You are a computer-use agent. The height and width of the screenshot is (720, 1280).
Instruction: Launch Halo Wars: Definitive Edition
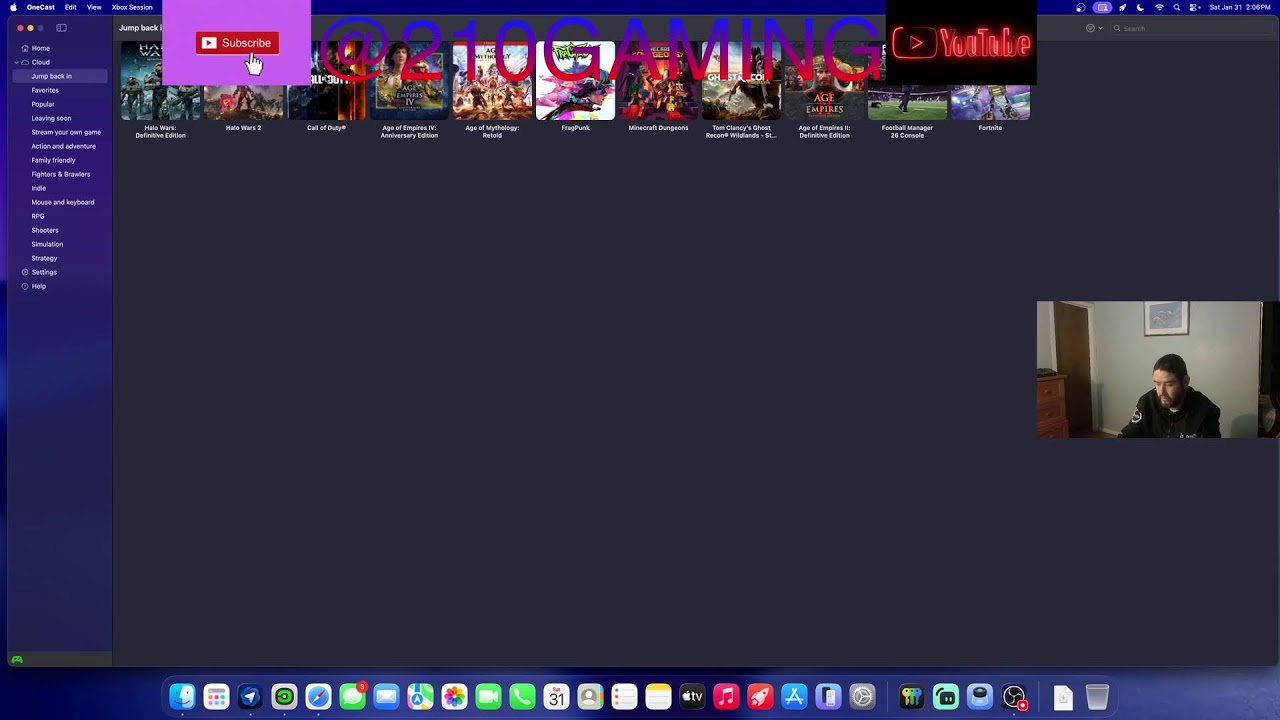click(x=160, y=90)
